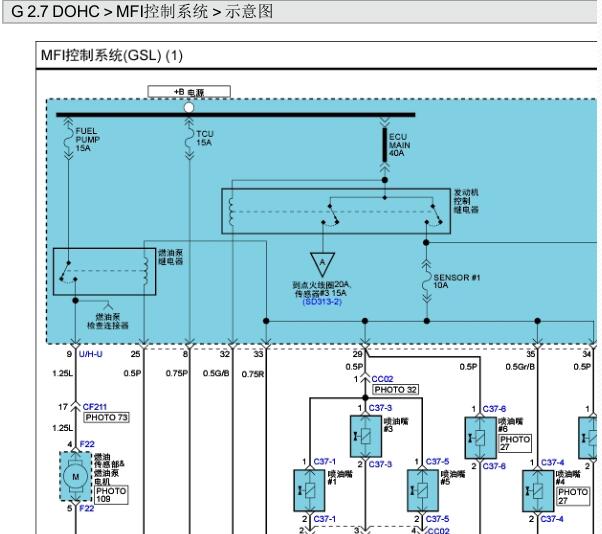Open PHOTO 27 beside injector #4

pyautogui.click(x=573, y=496)
